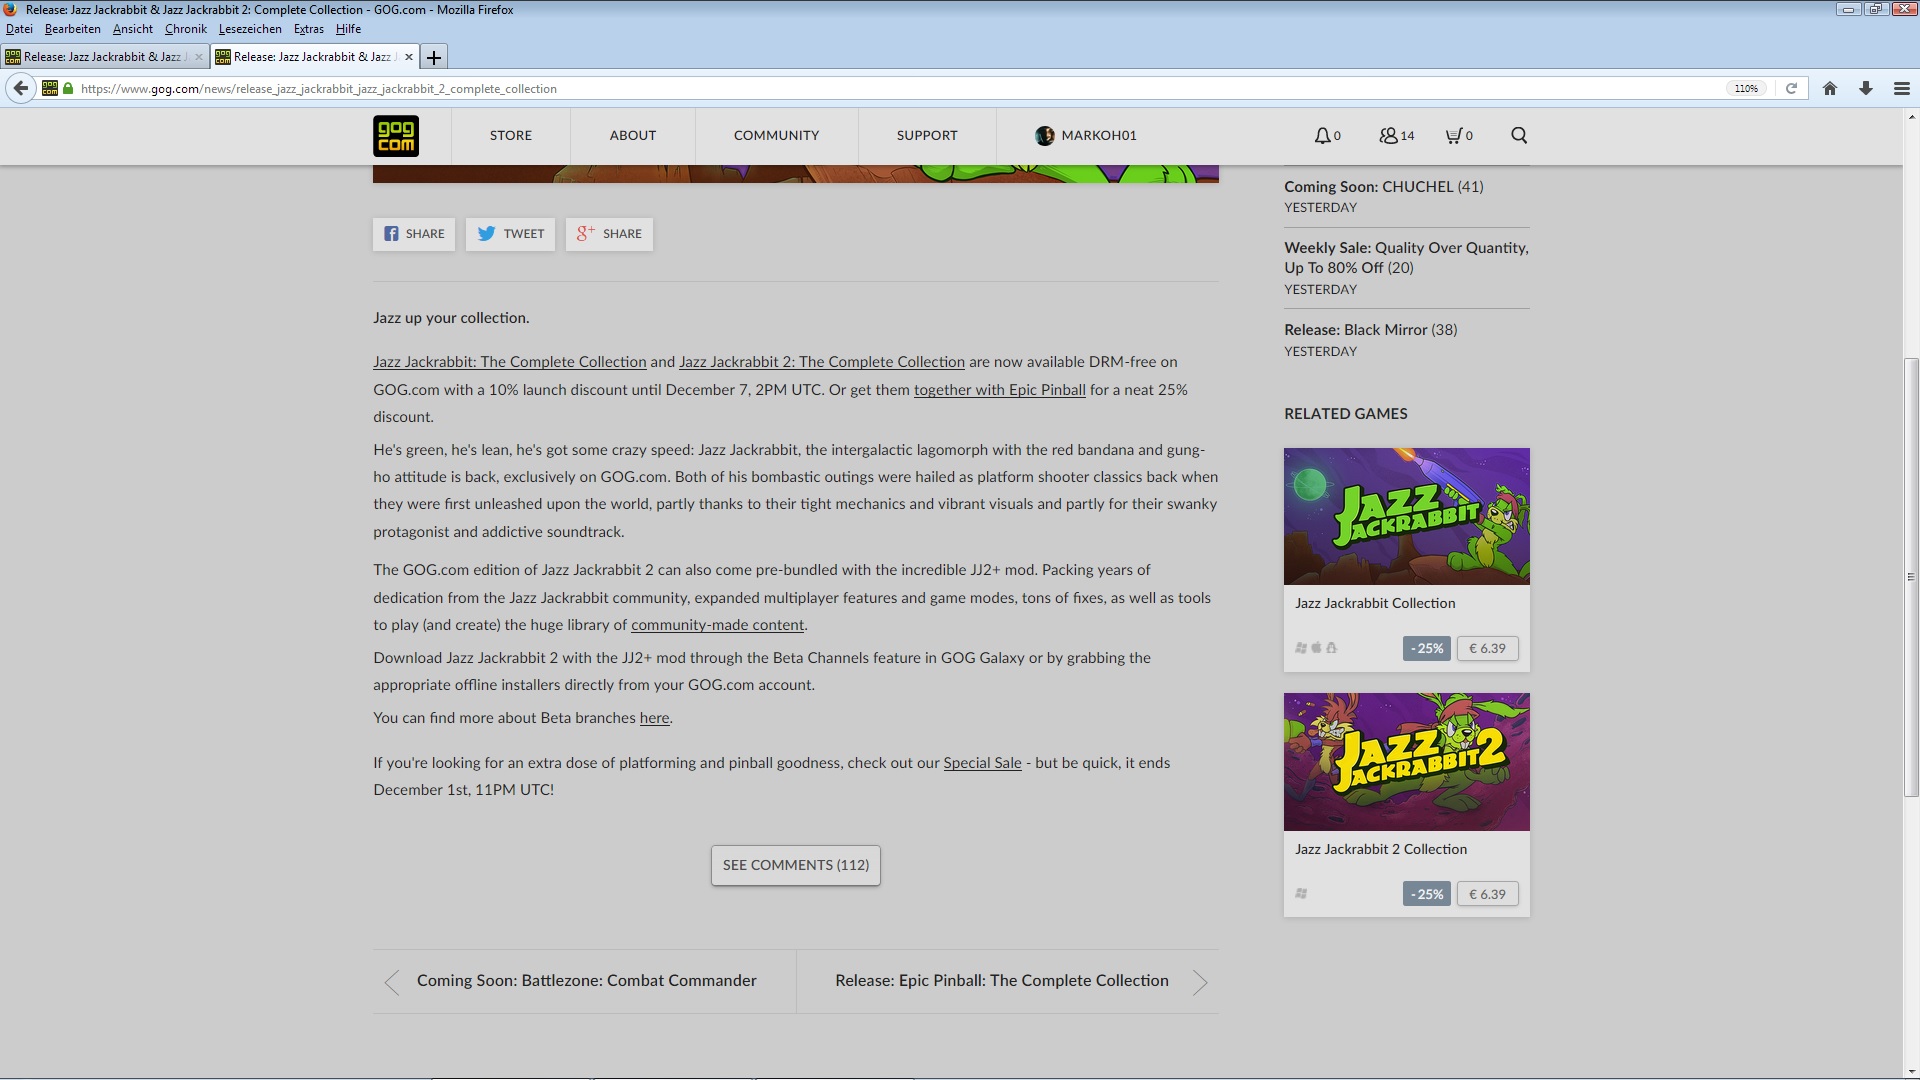Open the Extras menu
The width and height of the screenshot is (1920, 1080).
point(308,29)
